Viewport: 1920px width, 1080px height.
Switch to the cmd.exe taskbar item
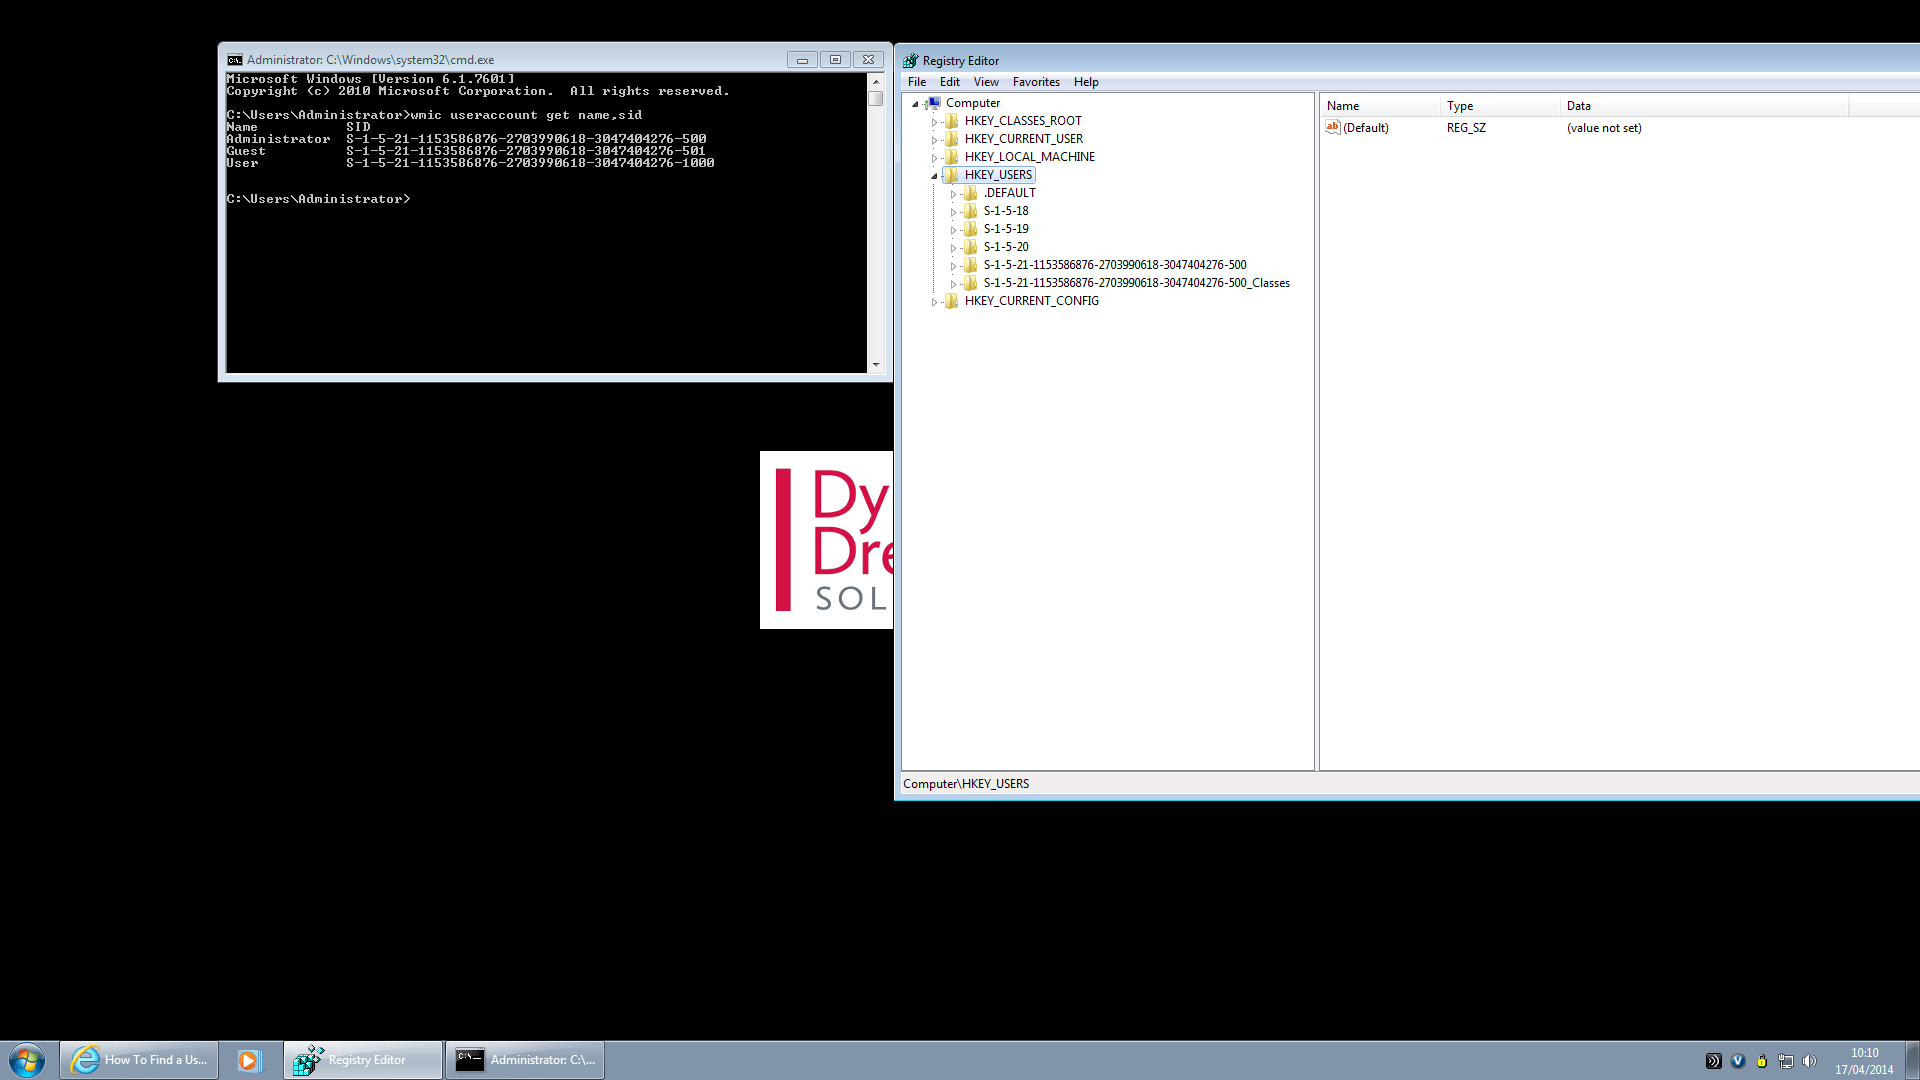(525, 1060)
